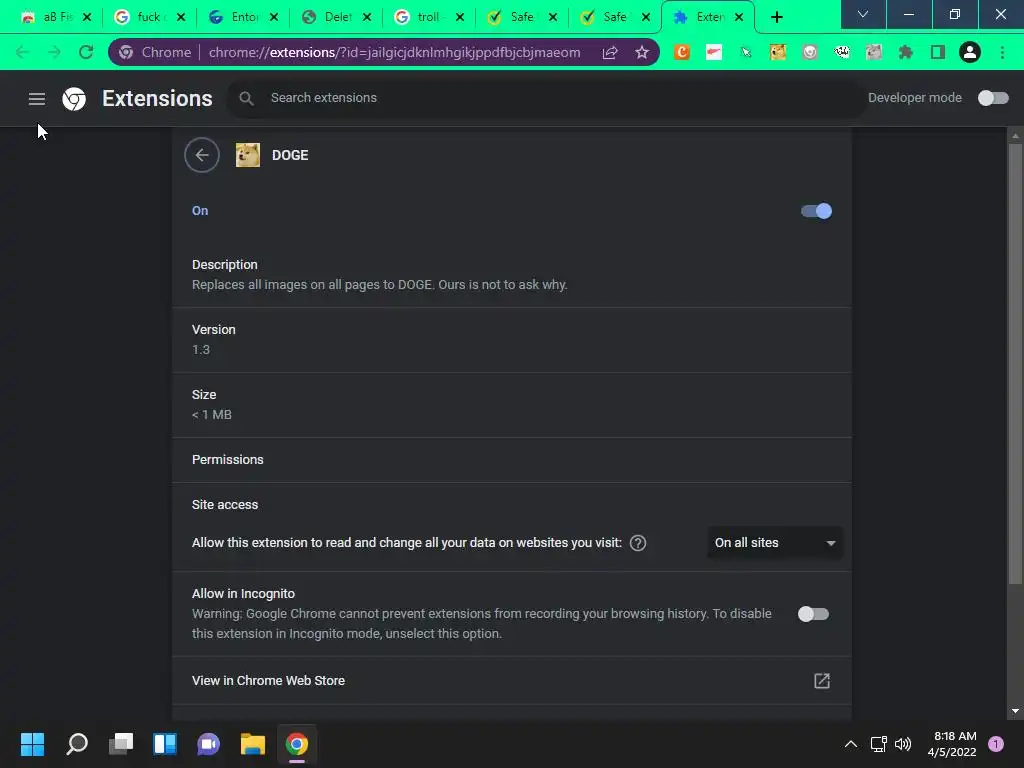The height and width of the screenshot is (768, 1024).
Task: Open the Extensions puzzle piece menu
Action: (x=906, y=52)
